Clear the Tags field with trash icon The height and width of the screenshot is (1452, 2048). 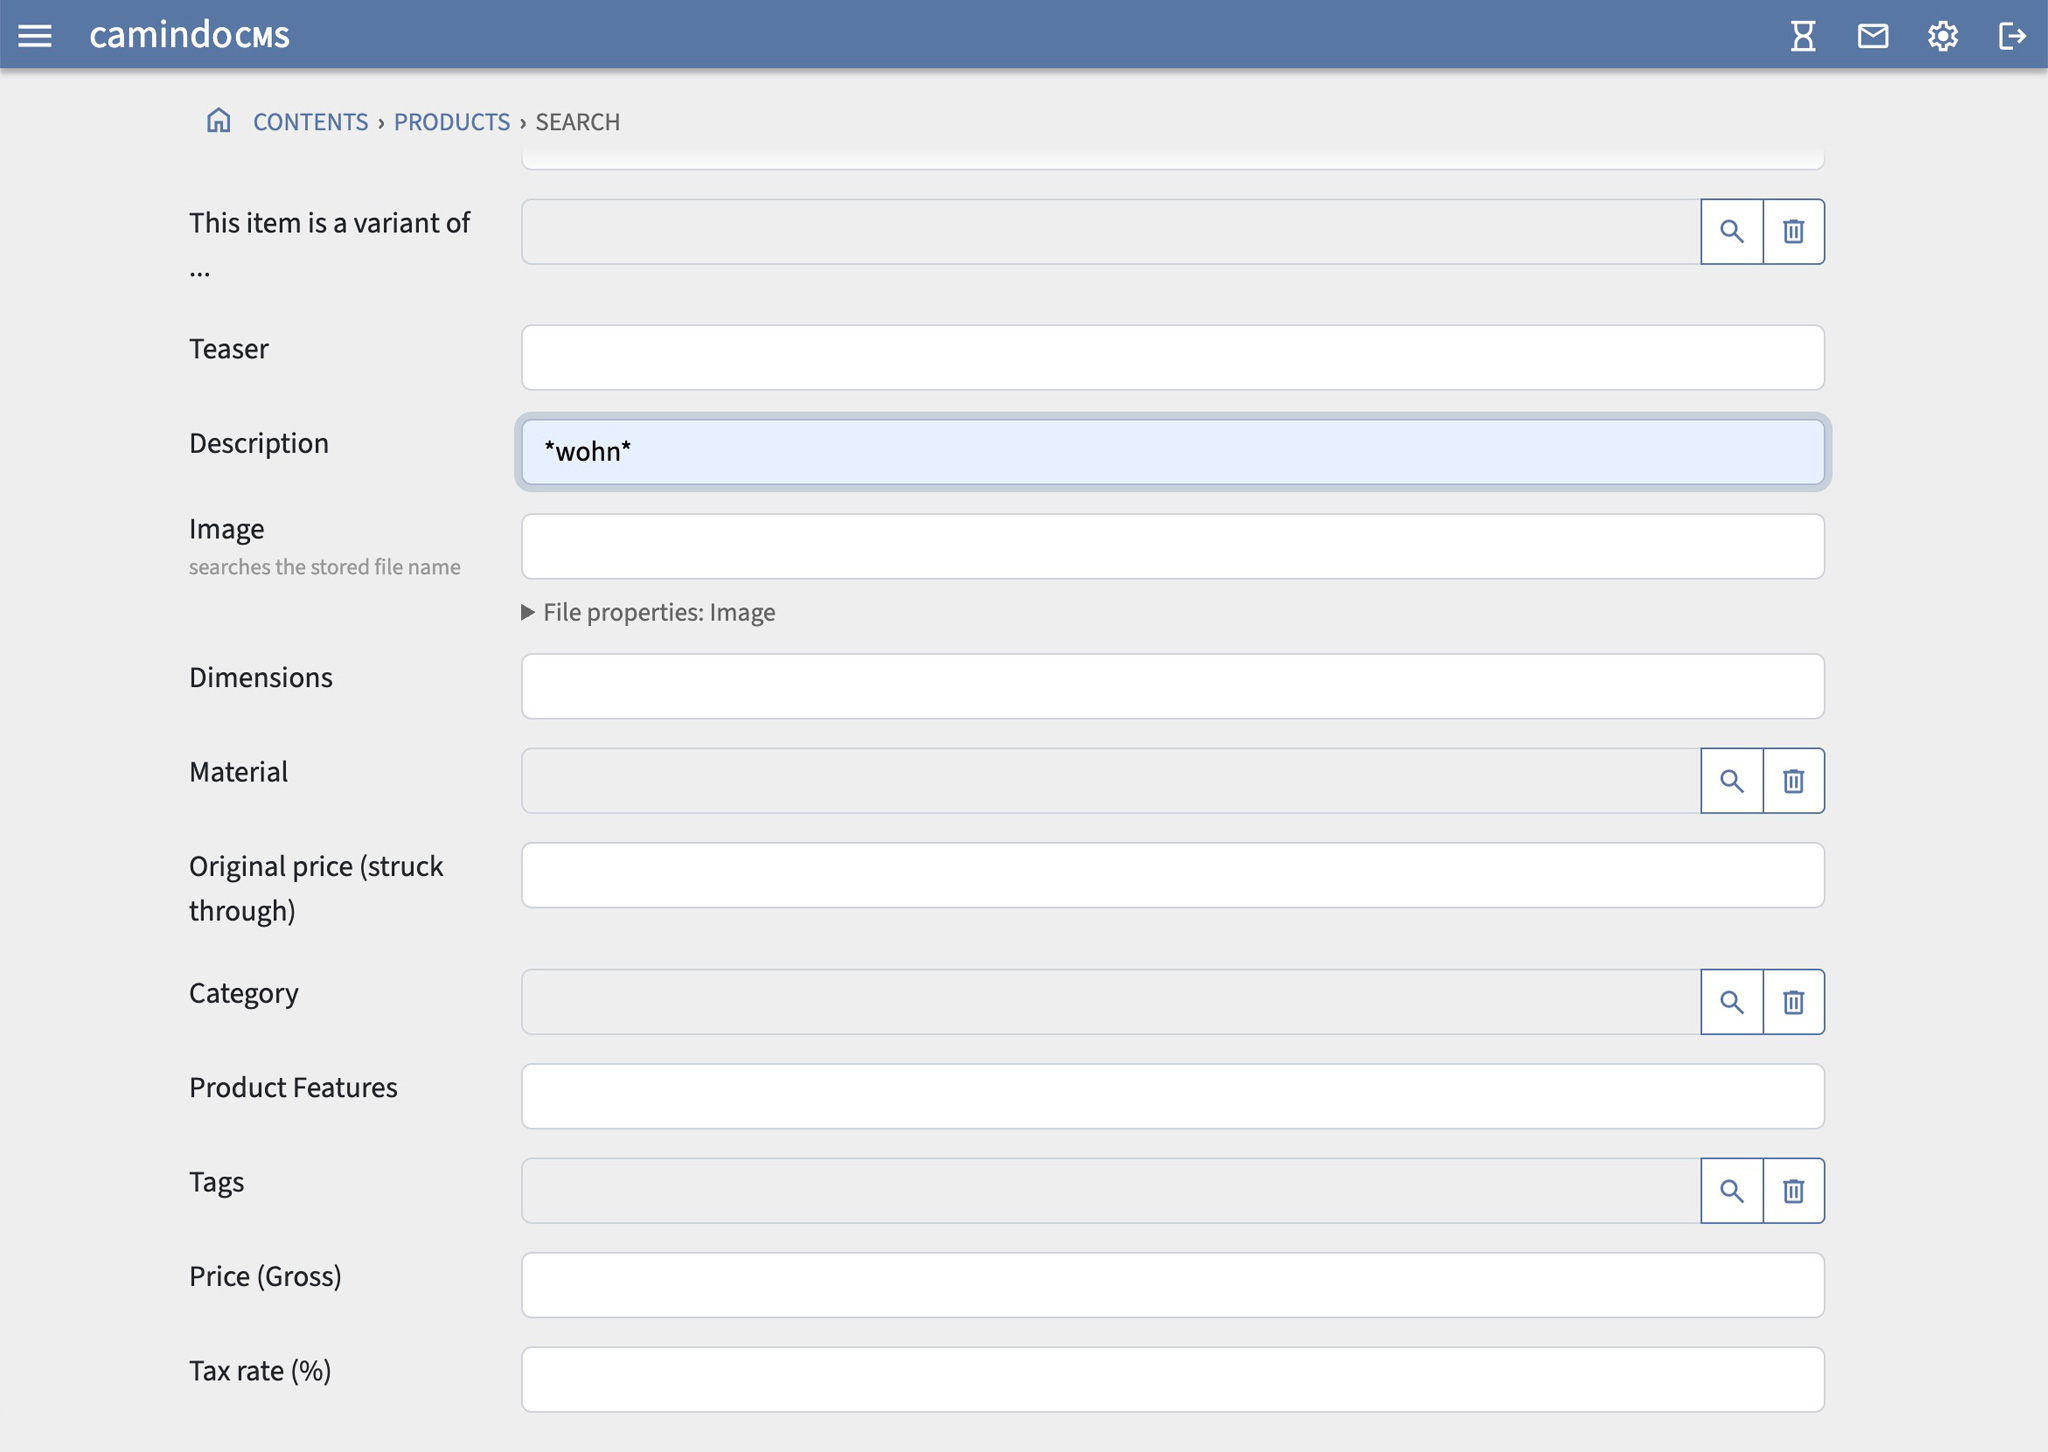pyautogui.click(x=1794, y=1190)
